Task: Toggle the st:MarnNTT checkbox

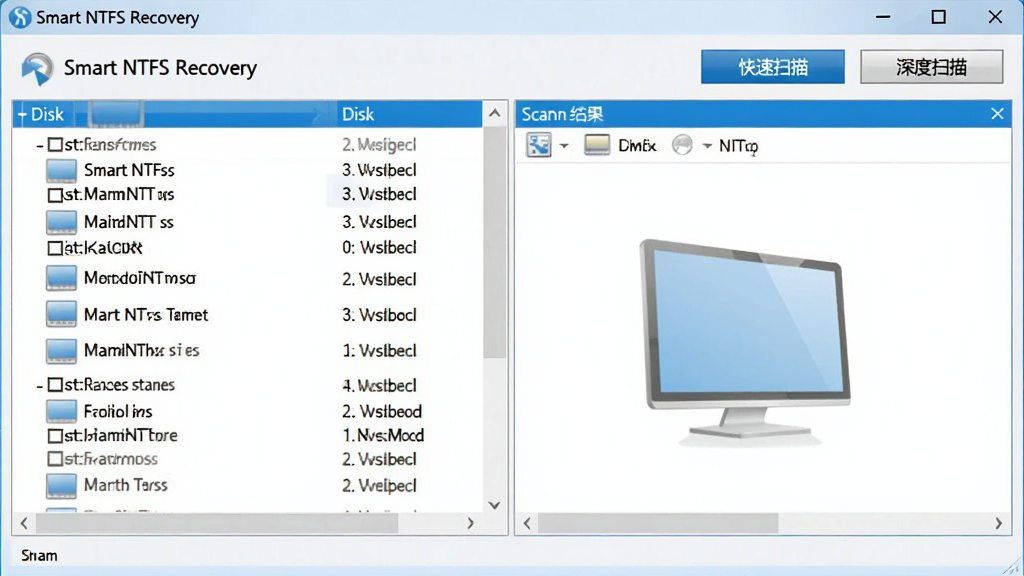Action: click(56, 195)
